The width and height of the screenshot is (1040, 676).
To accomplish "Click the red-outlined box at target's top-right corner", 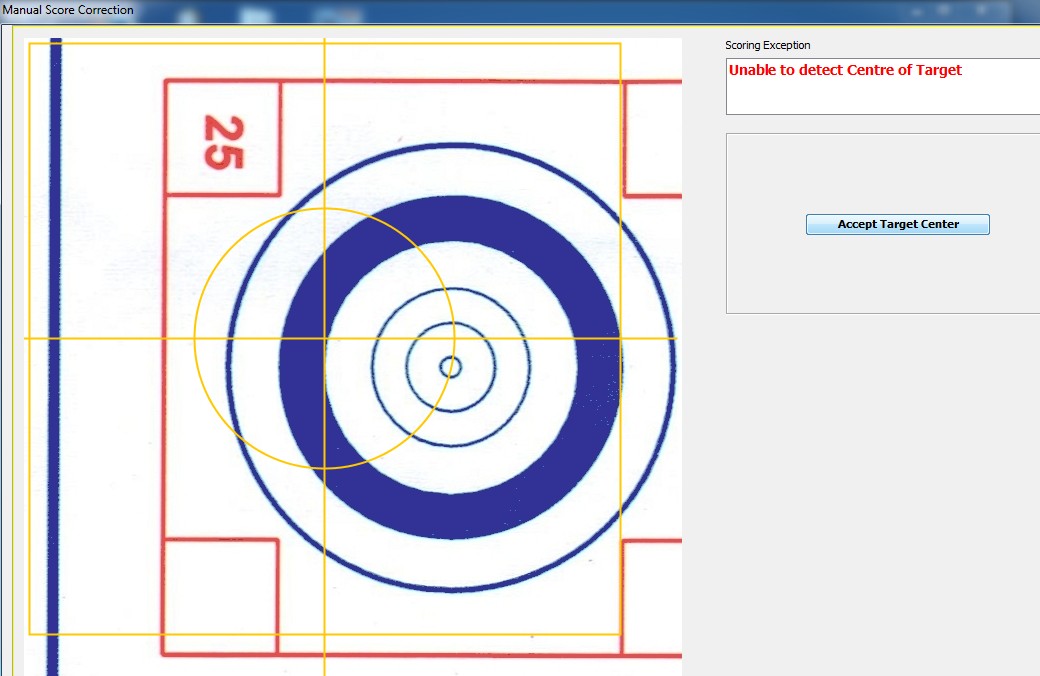I will [x=652, y=139].
